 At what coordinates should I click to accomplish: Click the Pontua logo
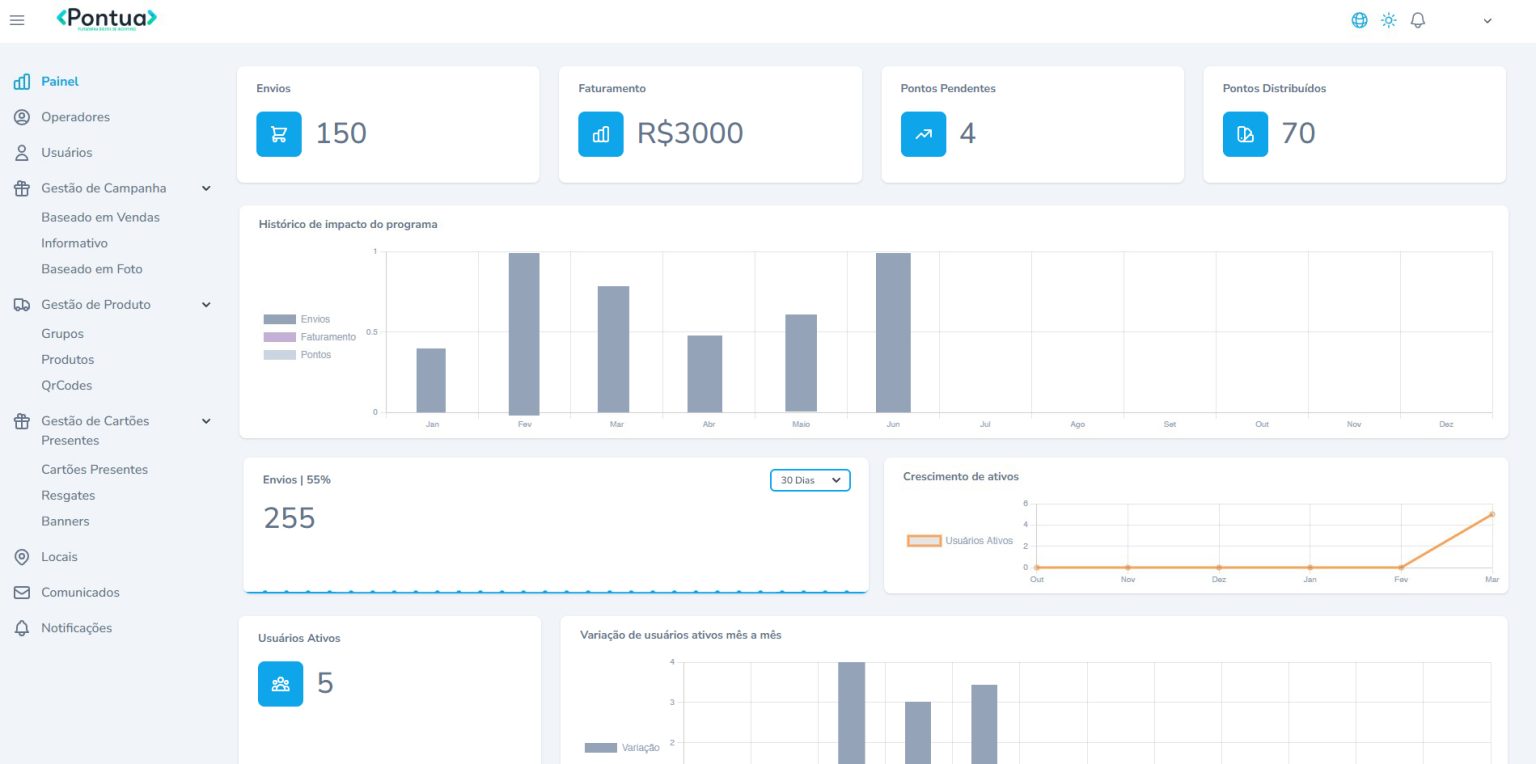coord(107,18)
